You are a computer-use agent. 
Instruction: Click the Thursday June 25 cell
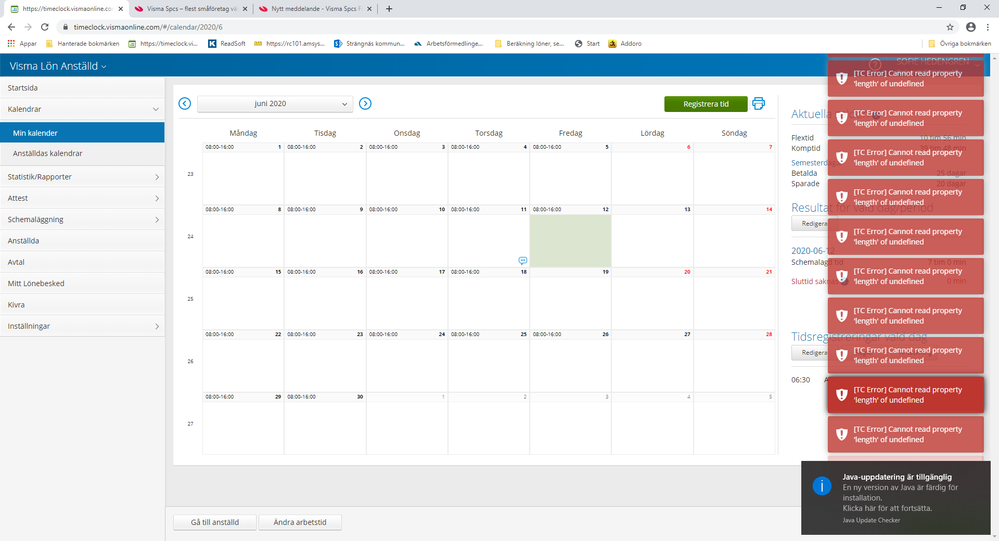point(488,361)
